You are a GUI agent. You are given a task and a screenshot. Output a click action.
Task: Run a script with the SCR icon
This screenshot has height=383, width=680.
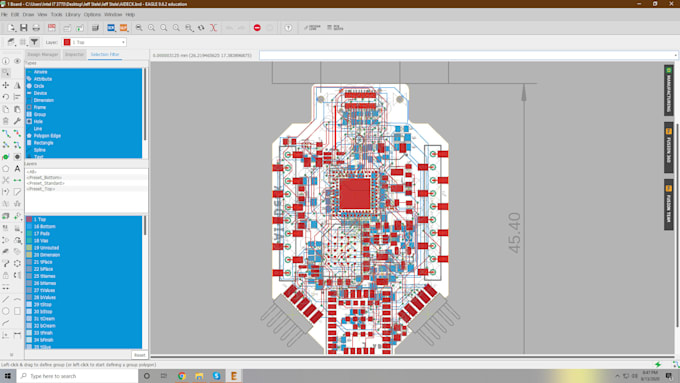coord(111,28)
